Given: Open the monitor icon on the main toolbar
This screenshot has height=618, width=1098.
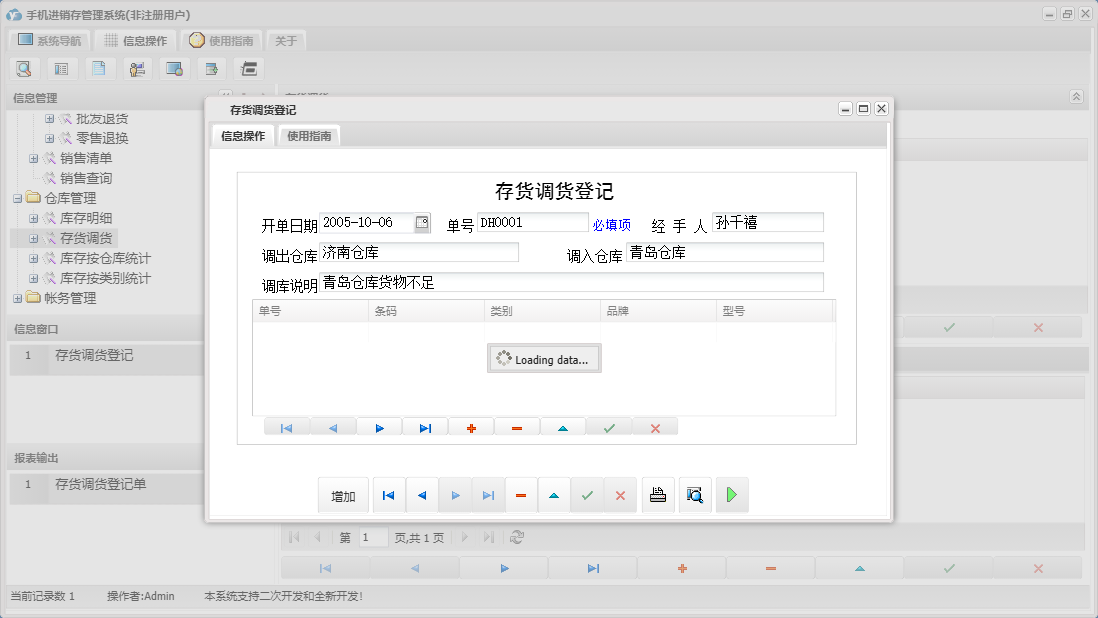Looking at the screenshot, I should [174, 68].
